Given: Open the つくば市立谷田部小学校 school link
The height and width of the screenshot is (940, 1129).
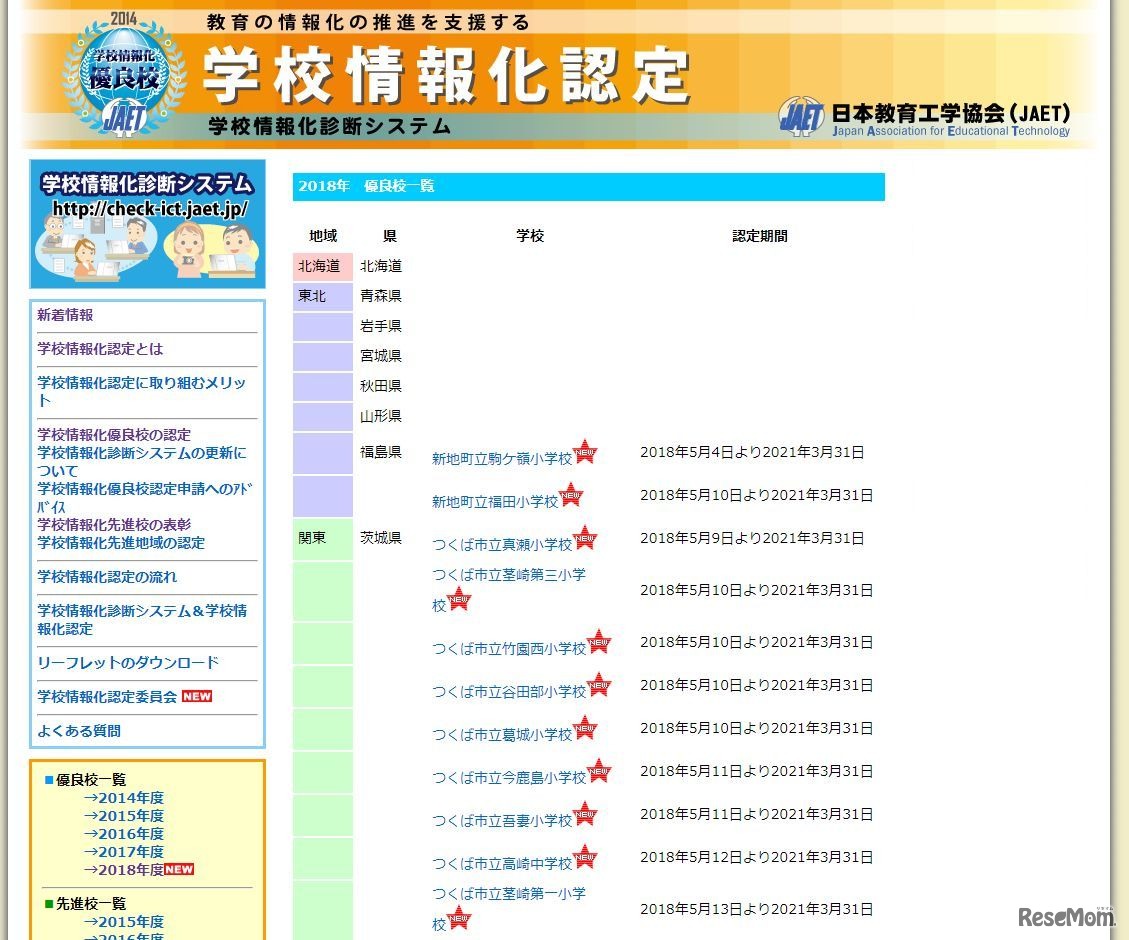Looking at the screenshot, I should 509,692.
